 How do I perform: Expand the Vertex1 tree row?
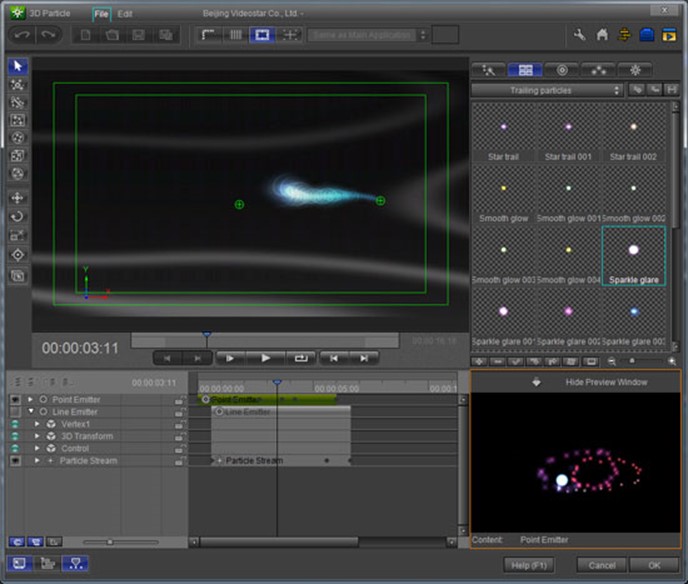37,424
